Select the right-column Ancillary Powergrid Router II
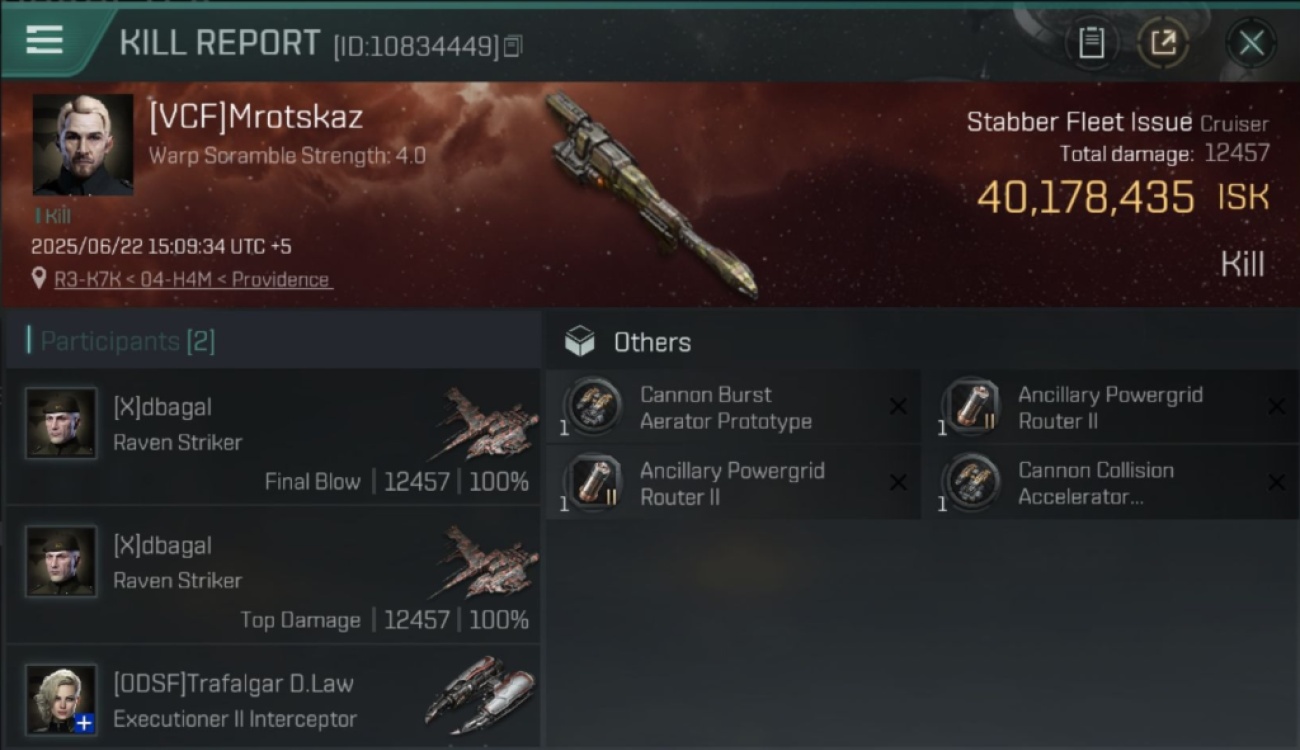The image size is (1300, 750). [1110, 408]
